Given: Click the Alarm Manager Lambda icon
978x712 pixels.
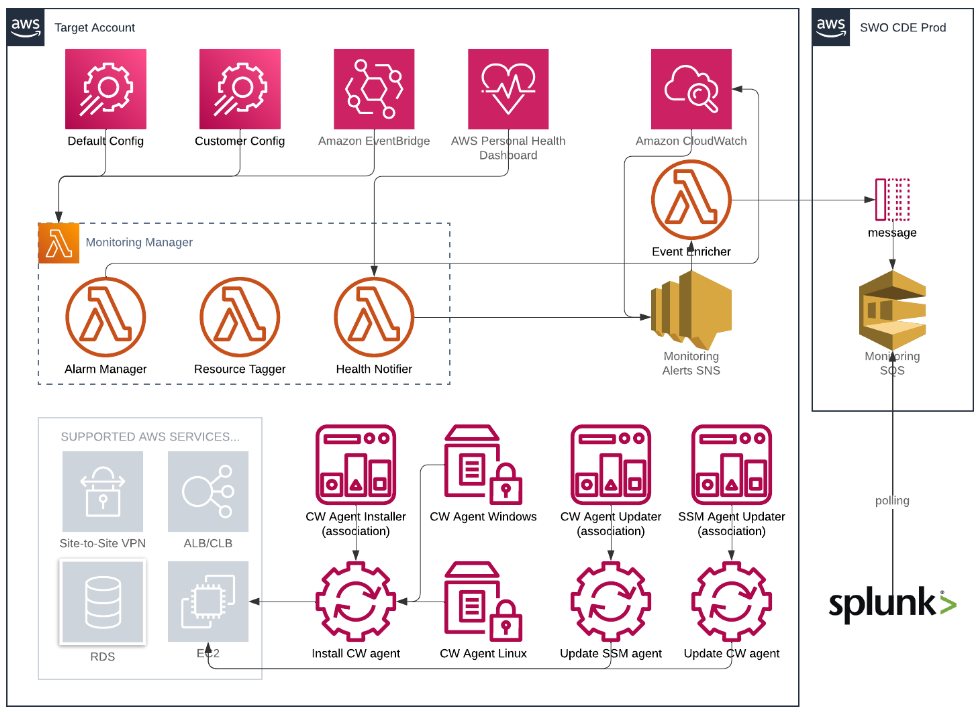Looking at the screenshot, I should pos(105,318).
